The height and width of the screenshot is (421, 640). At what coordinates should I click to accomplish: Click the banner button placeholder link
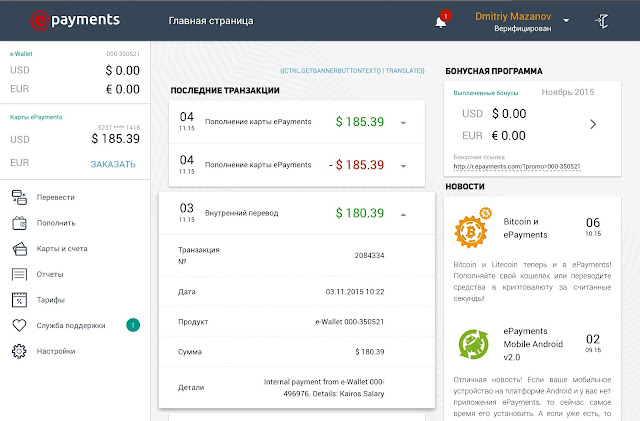(x=352, y=71)
